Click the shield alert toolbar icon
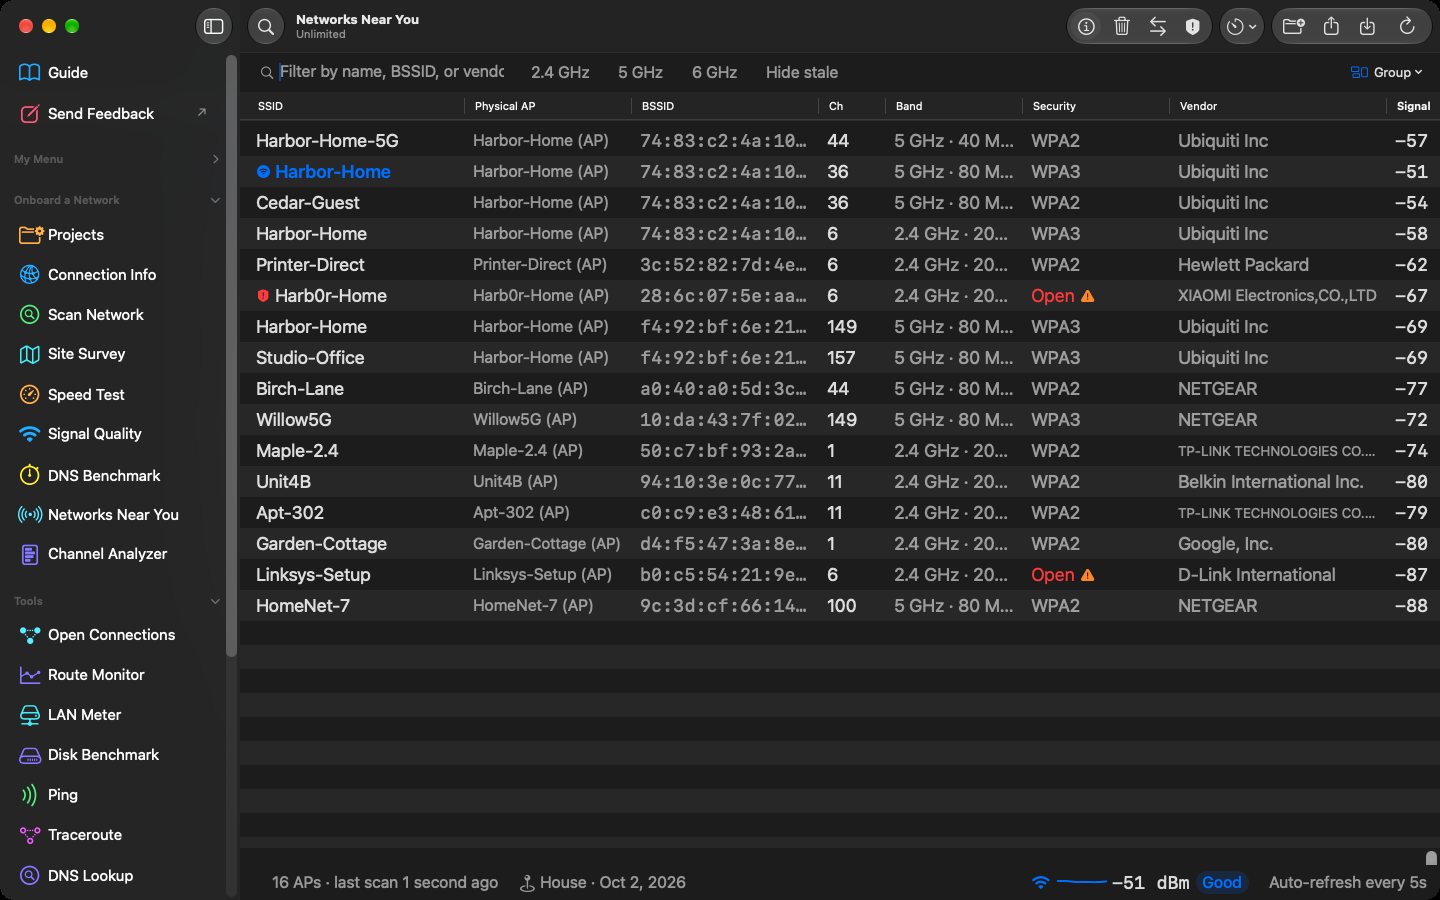Screen dimensions: 1440x900 coord(1193,27)
